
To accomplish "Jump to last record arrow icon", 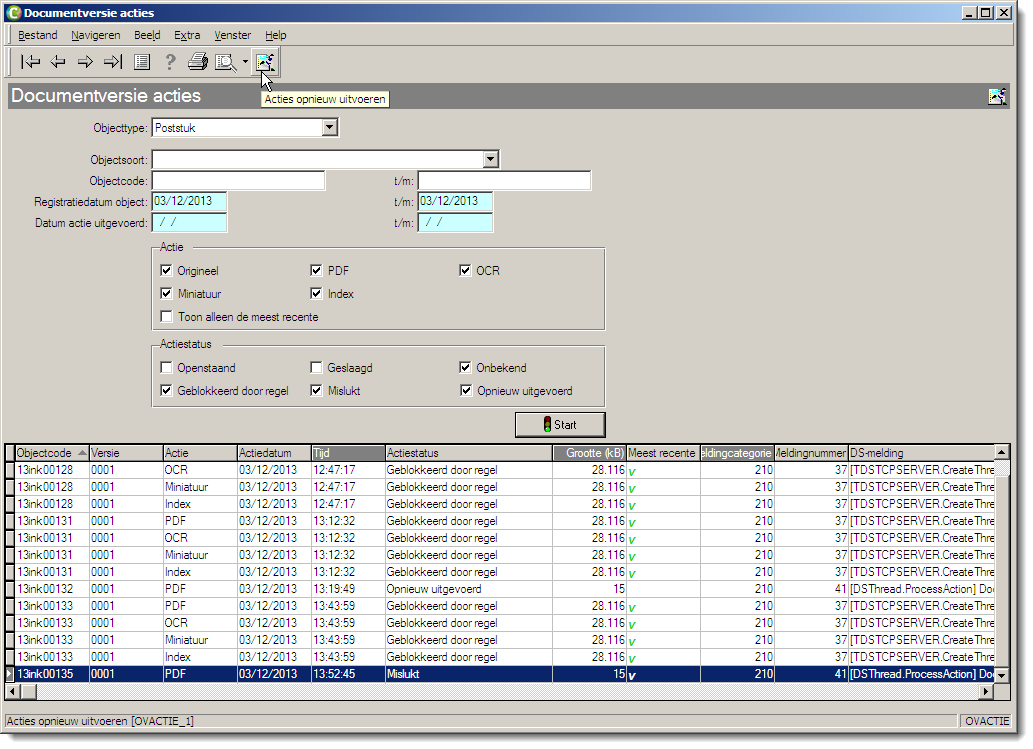I will tap(113, 62).
